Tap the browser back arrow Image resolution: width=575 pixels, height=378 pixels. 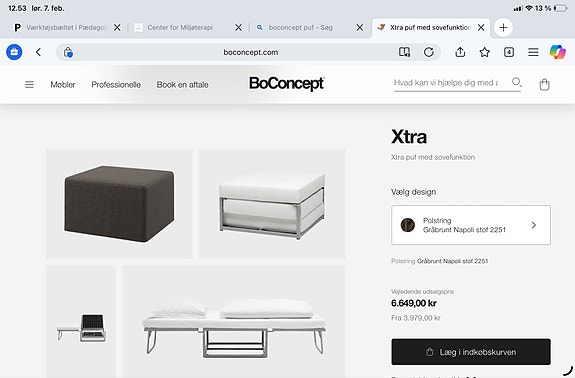tap(39, 52)
